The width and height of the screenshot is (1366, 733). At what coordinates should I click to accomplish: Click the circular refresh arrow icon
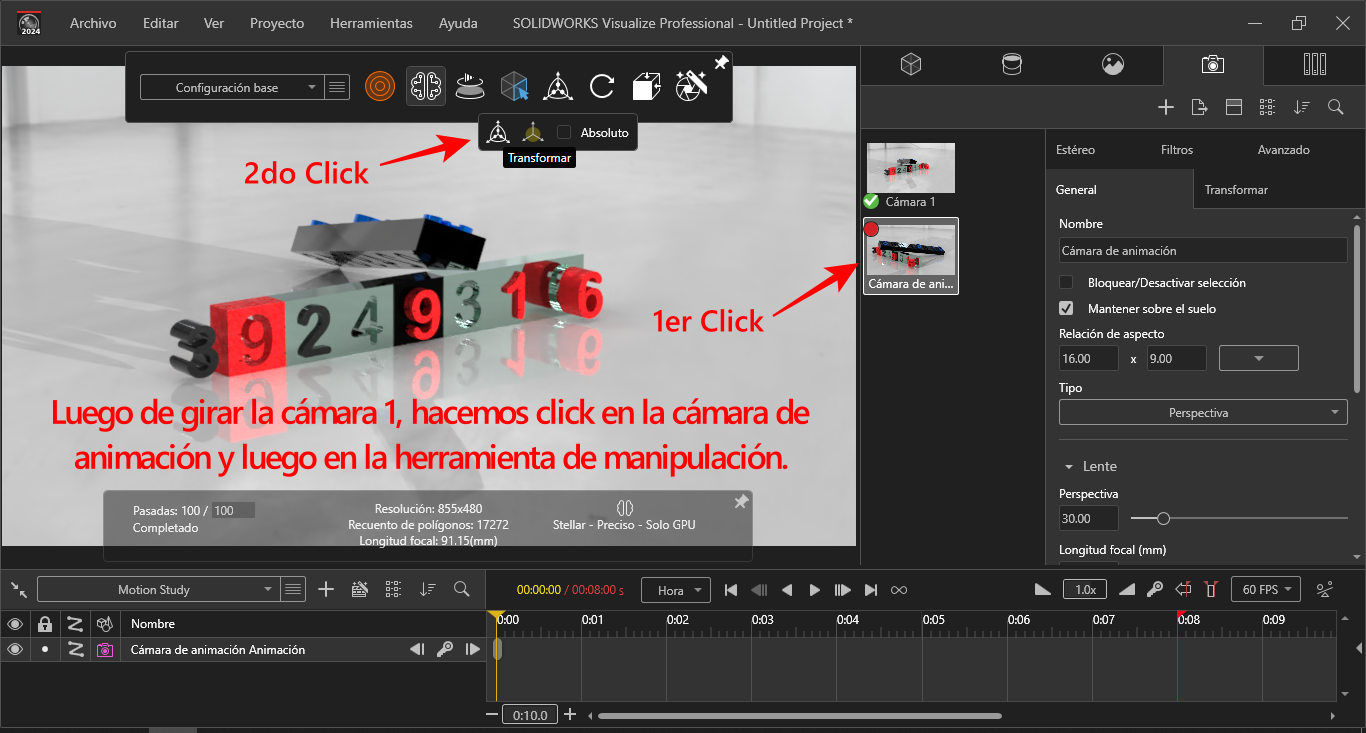[602, 87]
